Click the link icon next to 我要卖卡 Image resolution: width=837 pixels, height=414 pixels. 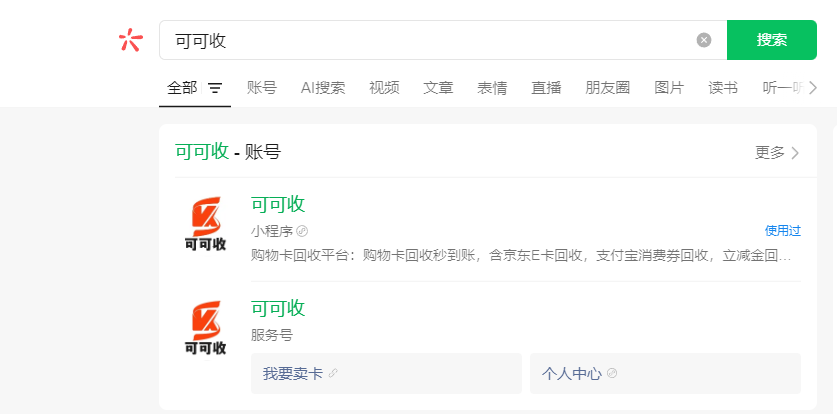(x=334, y=374)
